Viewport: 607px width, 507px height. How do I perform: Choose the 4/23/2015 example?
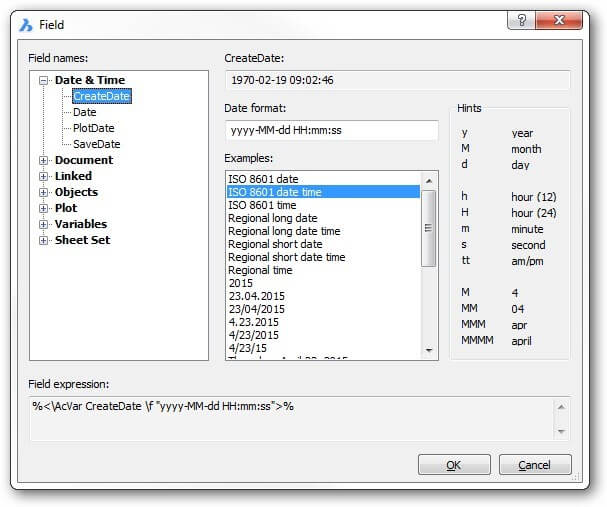coord(323,335)
